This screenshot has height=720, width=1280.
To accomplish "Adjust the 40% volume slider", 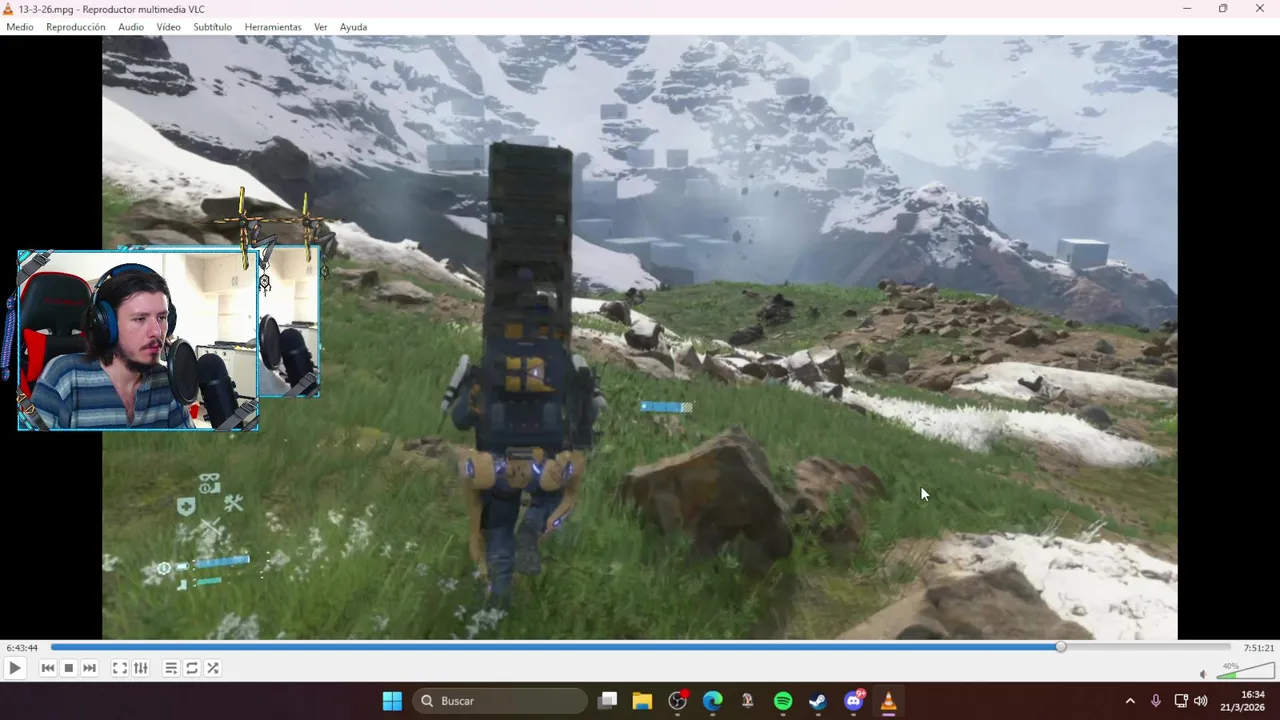I will (x=1245, y=671).
